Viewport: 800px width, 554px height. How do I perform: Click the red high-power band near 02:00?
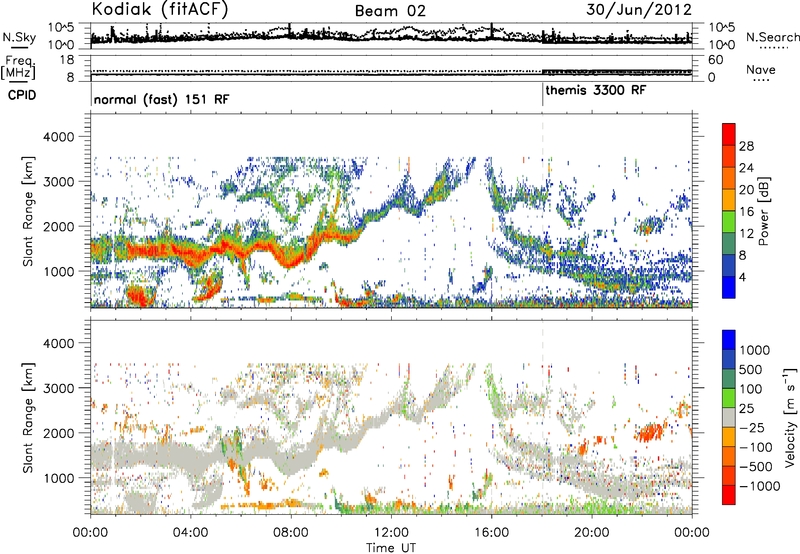click(x=140, y=296)
